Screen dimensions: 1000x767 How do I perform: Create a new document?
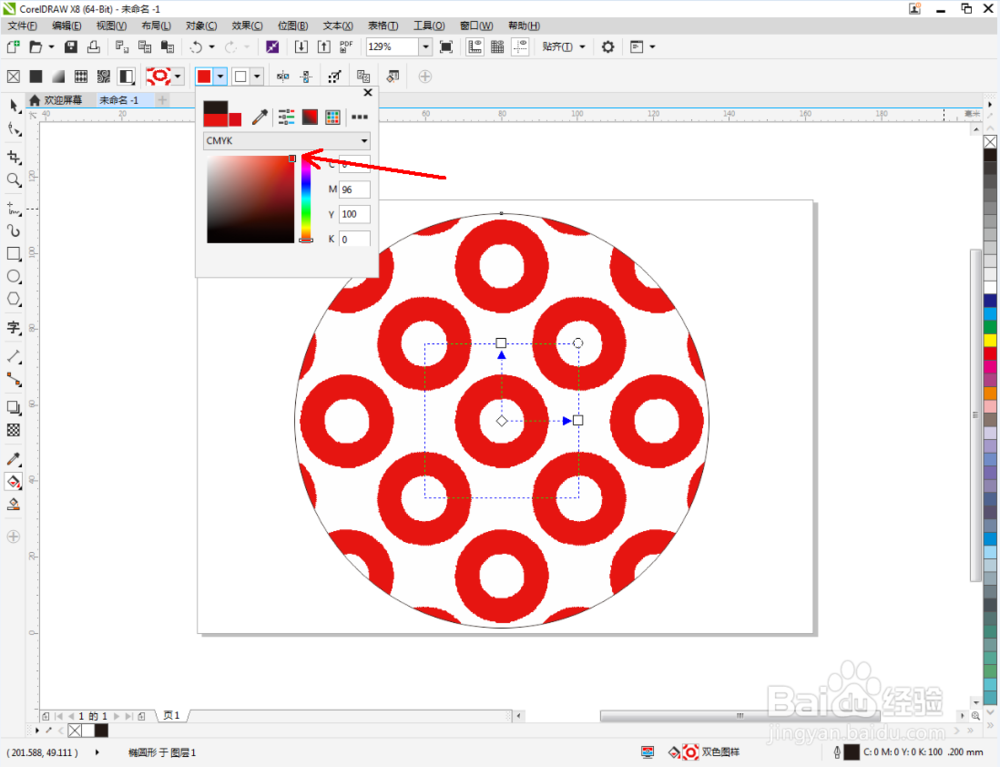[x=13, y=47]
